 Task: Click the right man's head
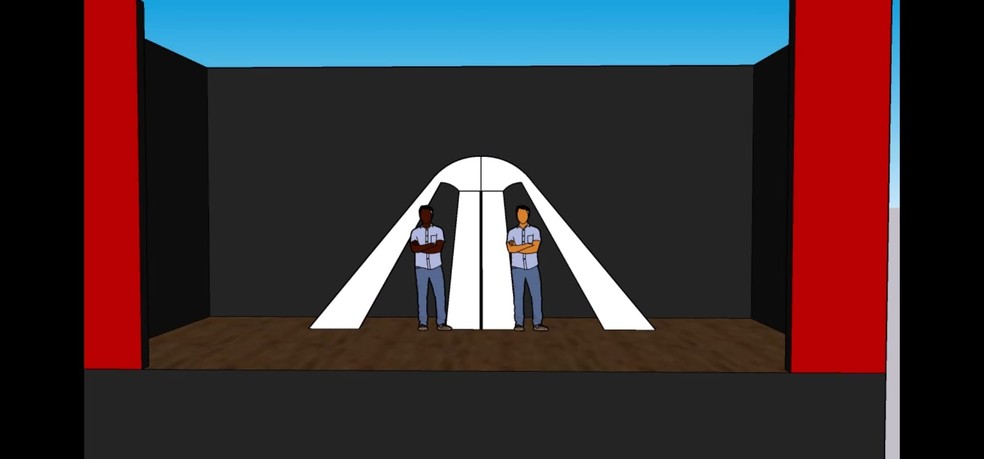pos(522,215)
